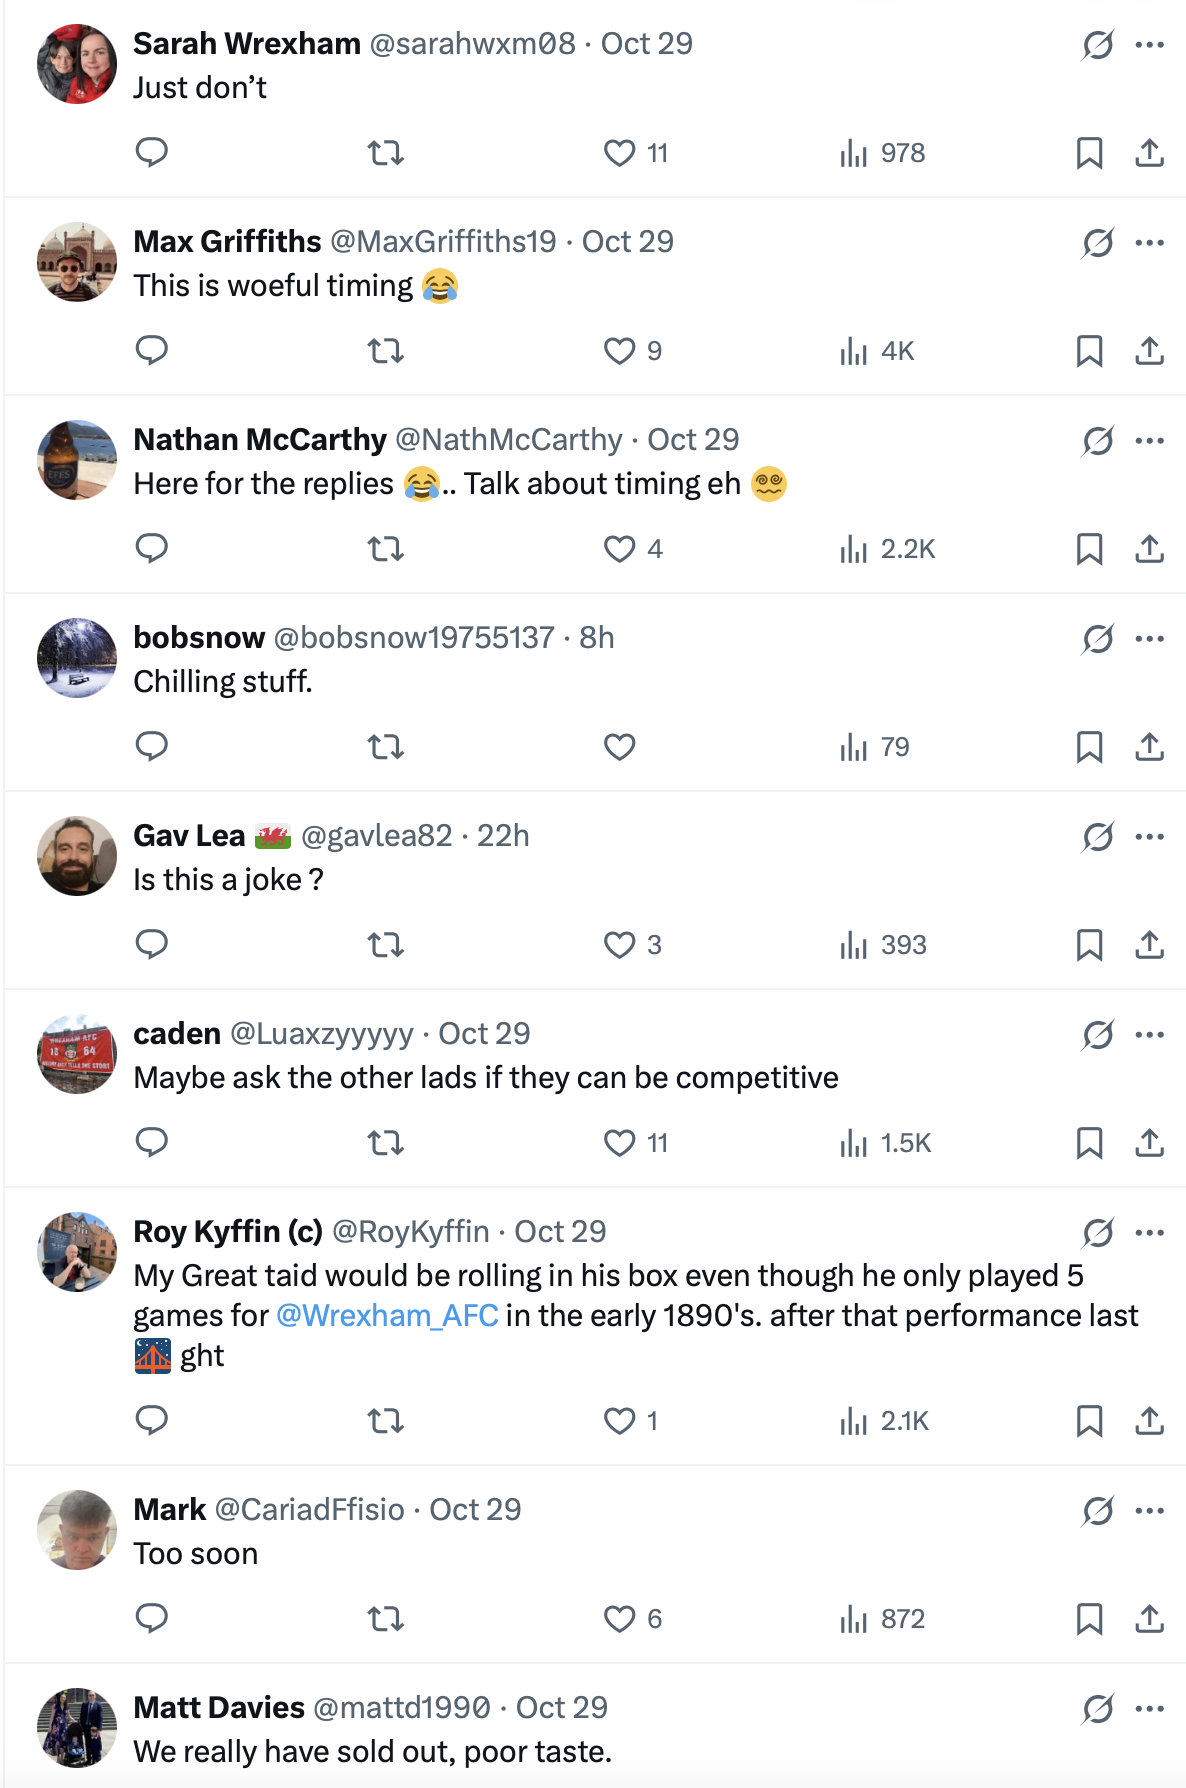Open the @Wrexham_AFC mention link
The width and height of the screenshot is (1186, 1788).
click(387, 1315)
